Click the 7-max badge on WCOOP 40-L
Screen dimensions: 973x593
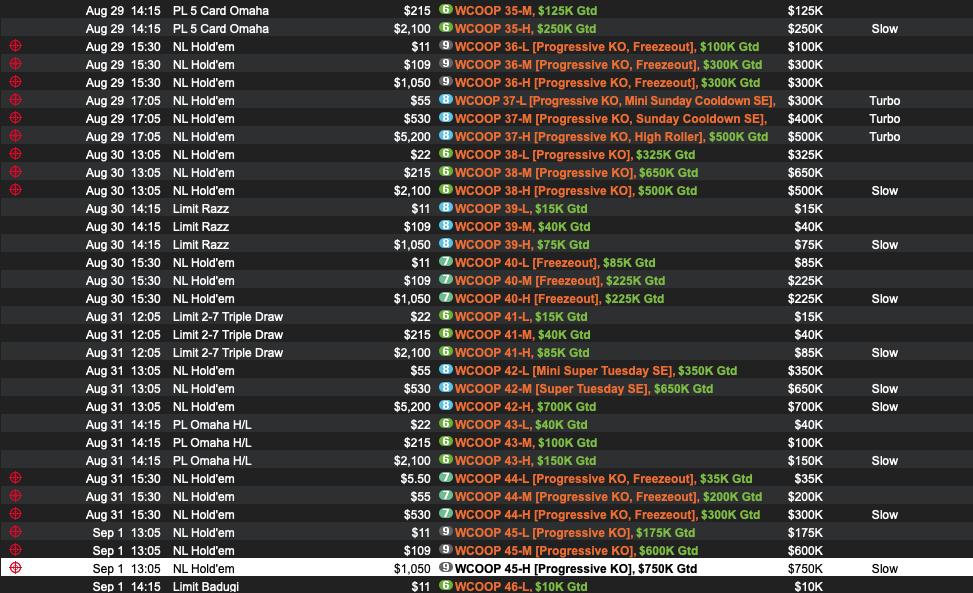coord(446,261)
